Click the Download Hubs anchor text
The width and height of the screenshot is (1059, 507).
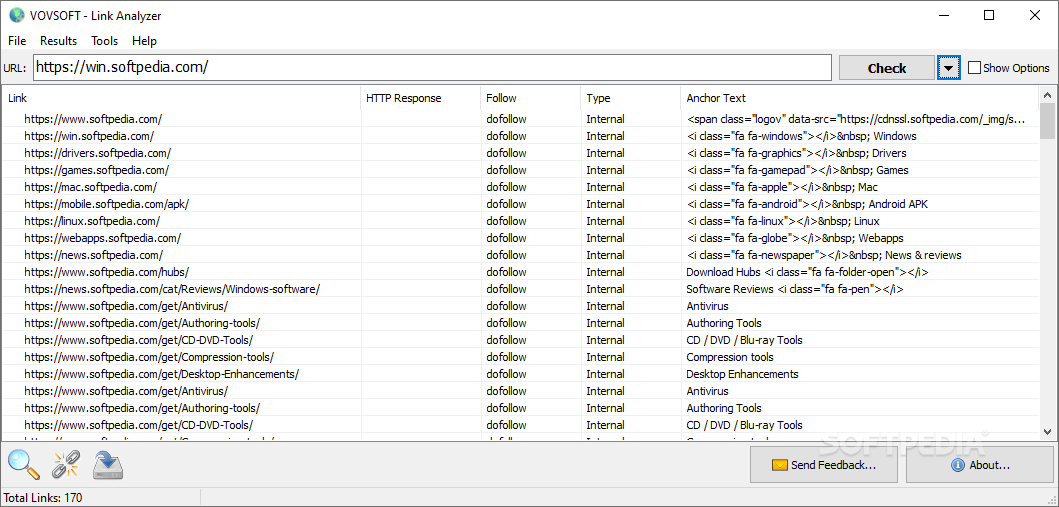[x=807, y=272]
